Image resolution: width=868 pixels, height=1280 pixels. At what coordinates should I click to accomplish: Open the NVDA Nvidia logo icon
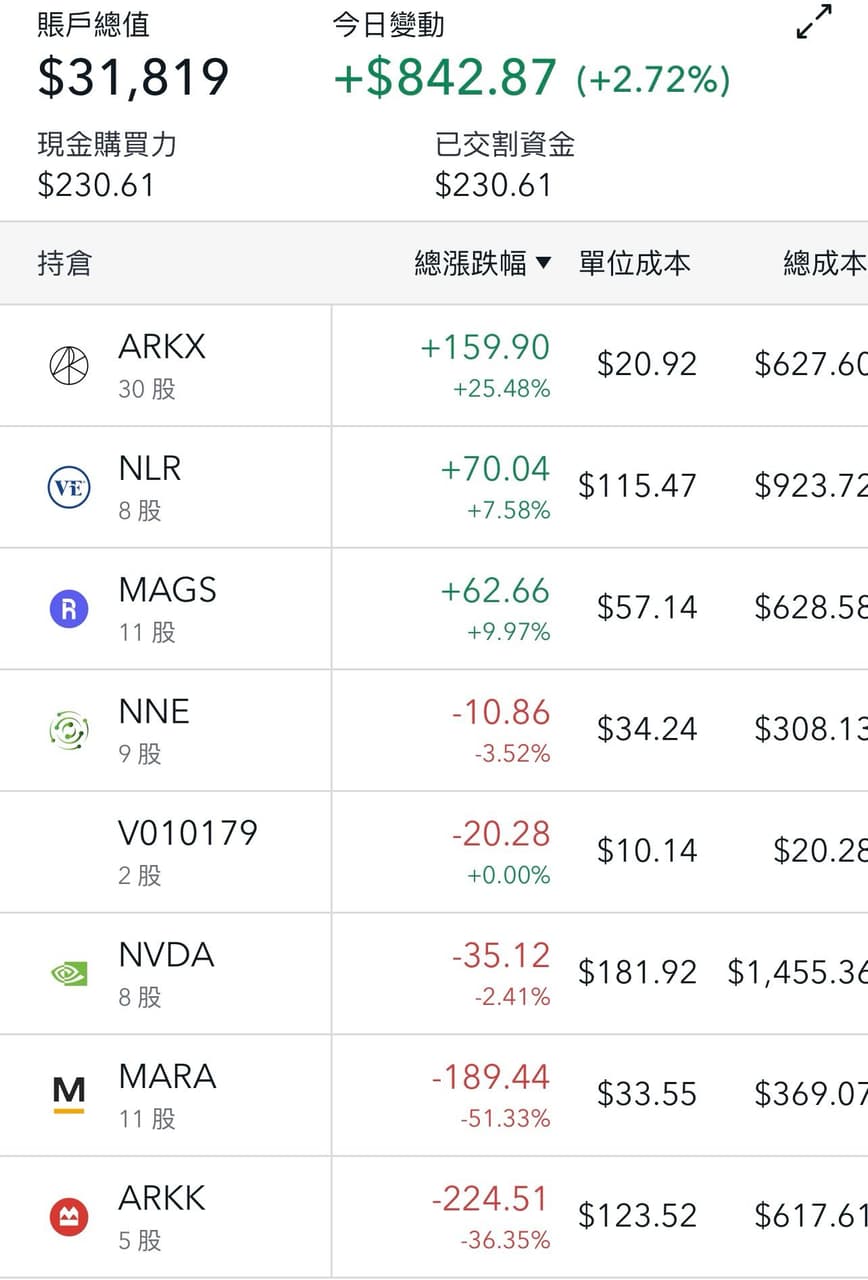(x=69, y=974)
